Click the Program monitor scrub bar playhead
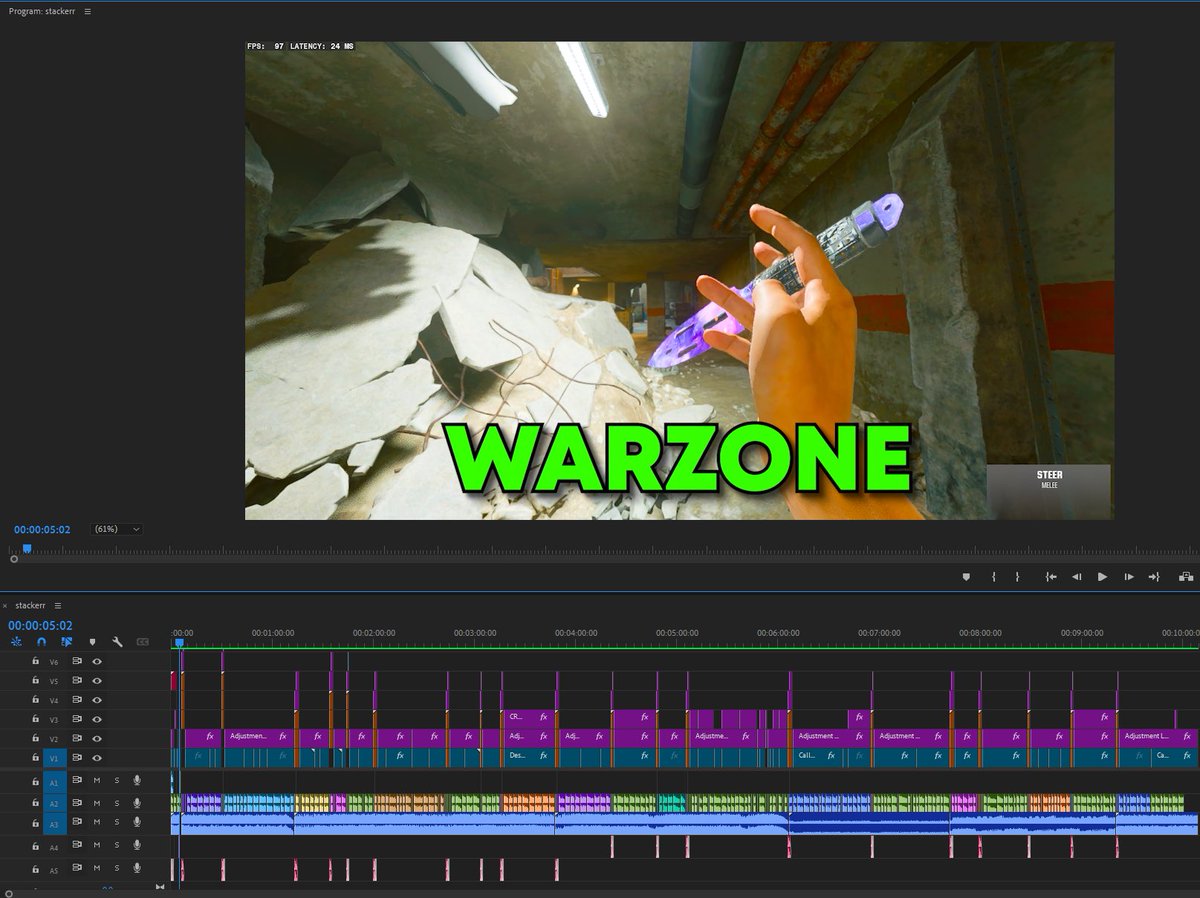This screenshot has height=898, width=1200. tap(27, 548)
